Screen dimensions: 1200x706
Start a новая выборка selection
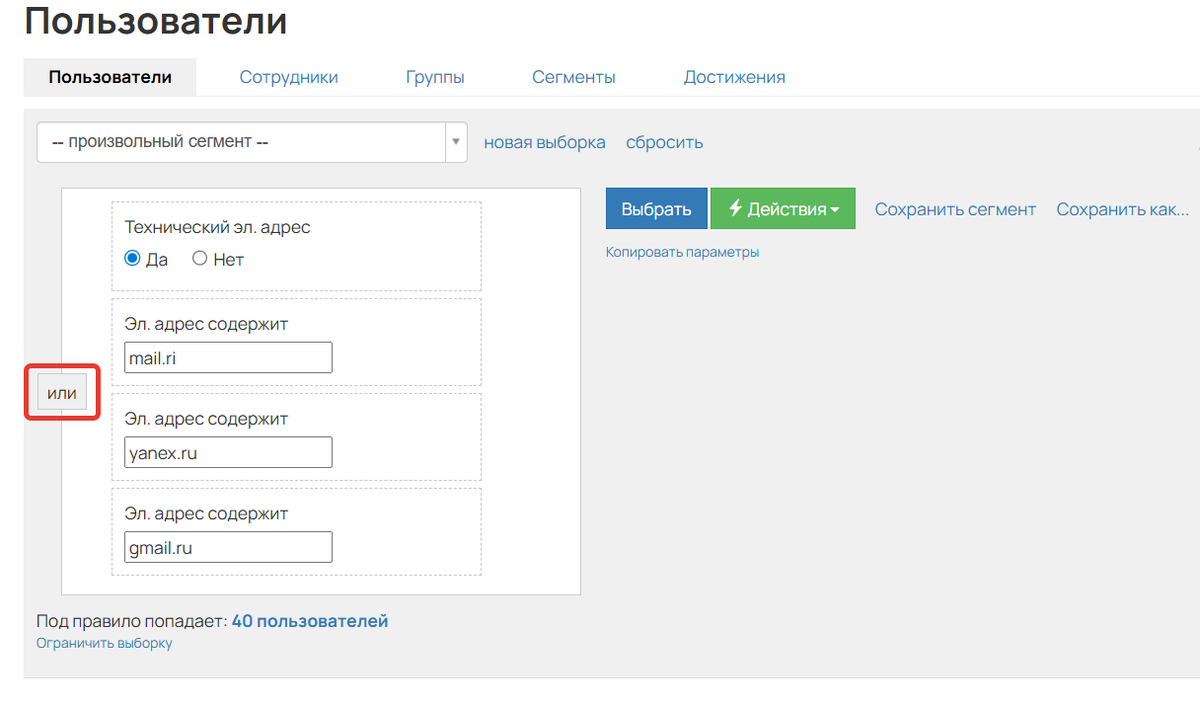(544, 142)
